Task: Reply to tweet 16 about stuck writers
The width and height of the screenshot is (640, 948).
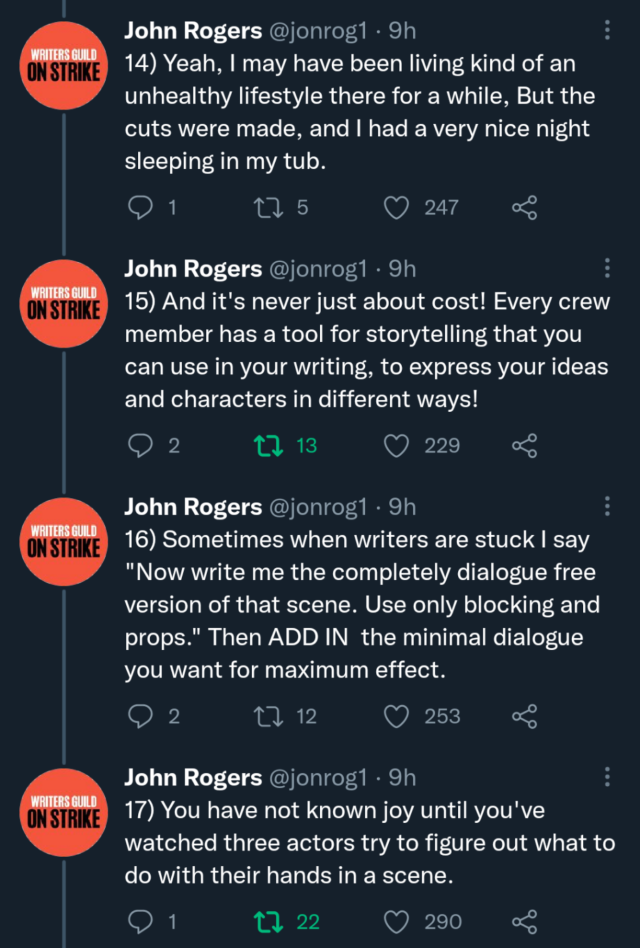Action: 141,716
